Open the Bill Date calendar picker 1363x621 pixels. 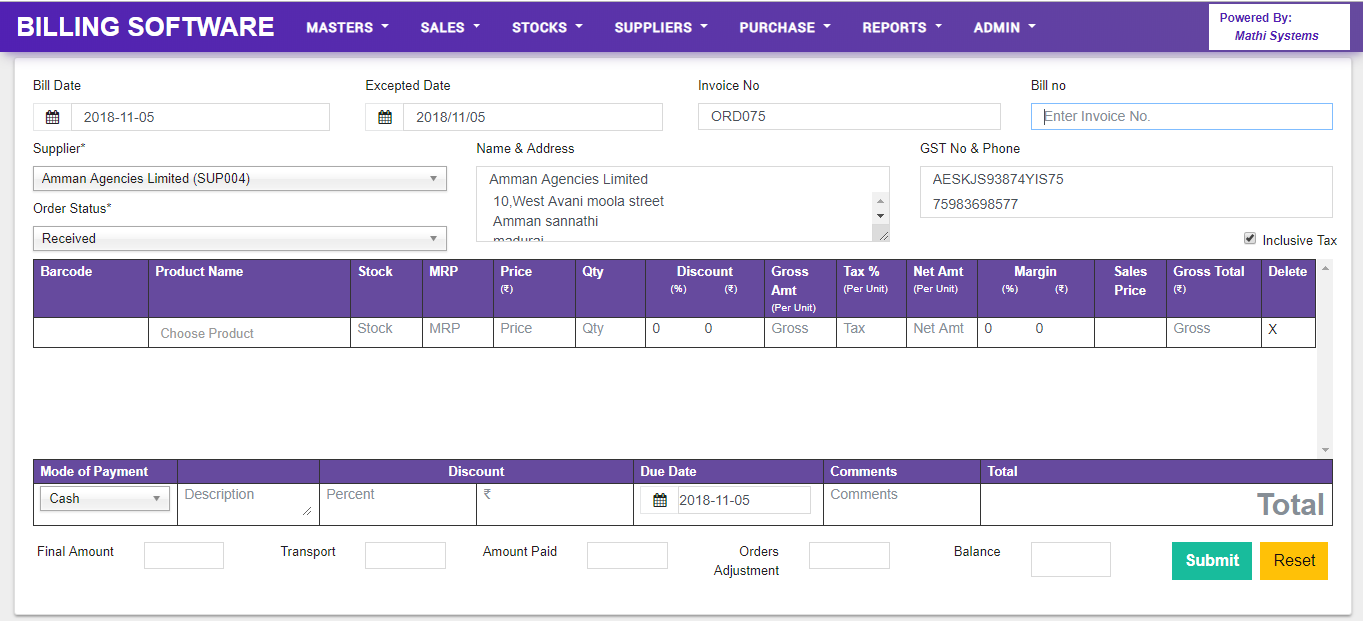coord(51,117)
